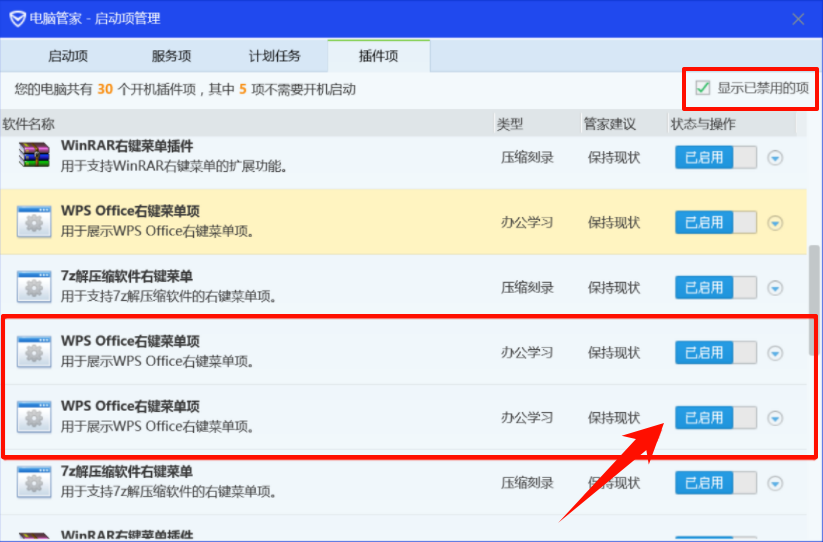Open the round dropdown arrow in highlighted WPS Office row

coord(775,223)
